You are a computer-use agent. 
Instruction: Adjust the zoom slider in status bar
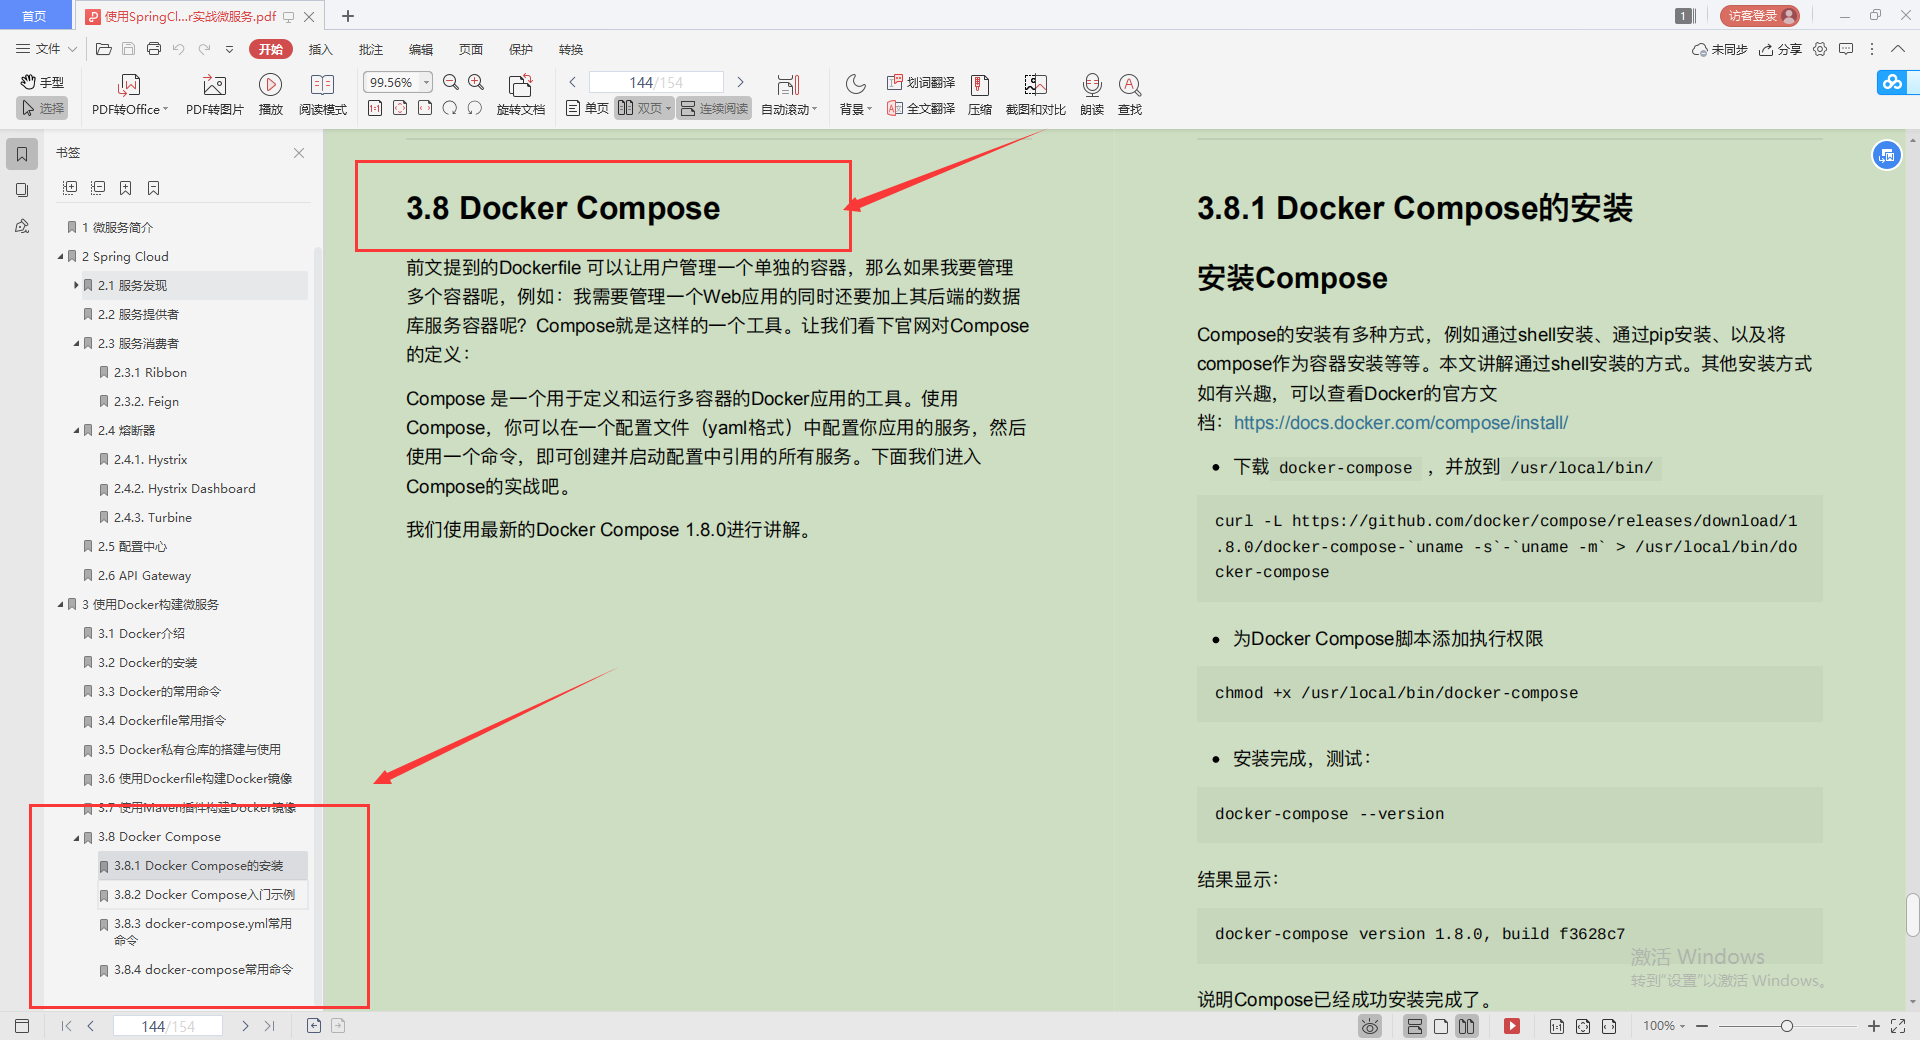pyautogui.click(x=1786, y=1026)
